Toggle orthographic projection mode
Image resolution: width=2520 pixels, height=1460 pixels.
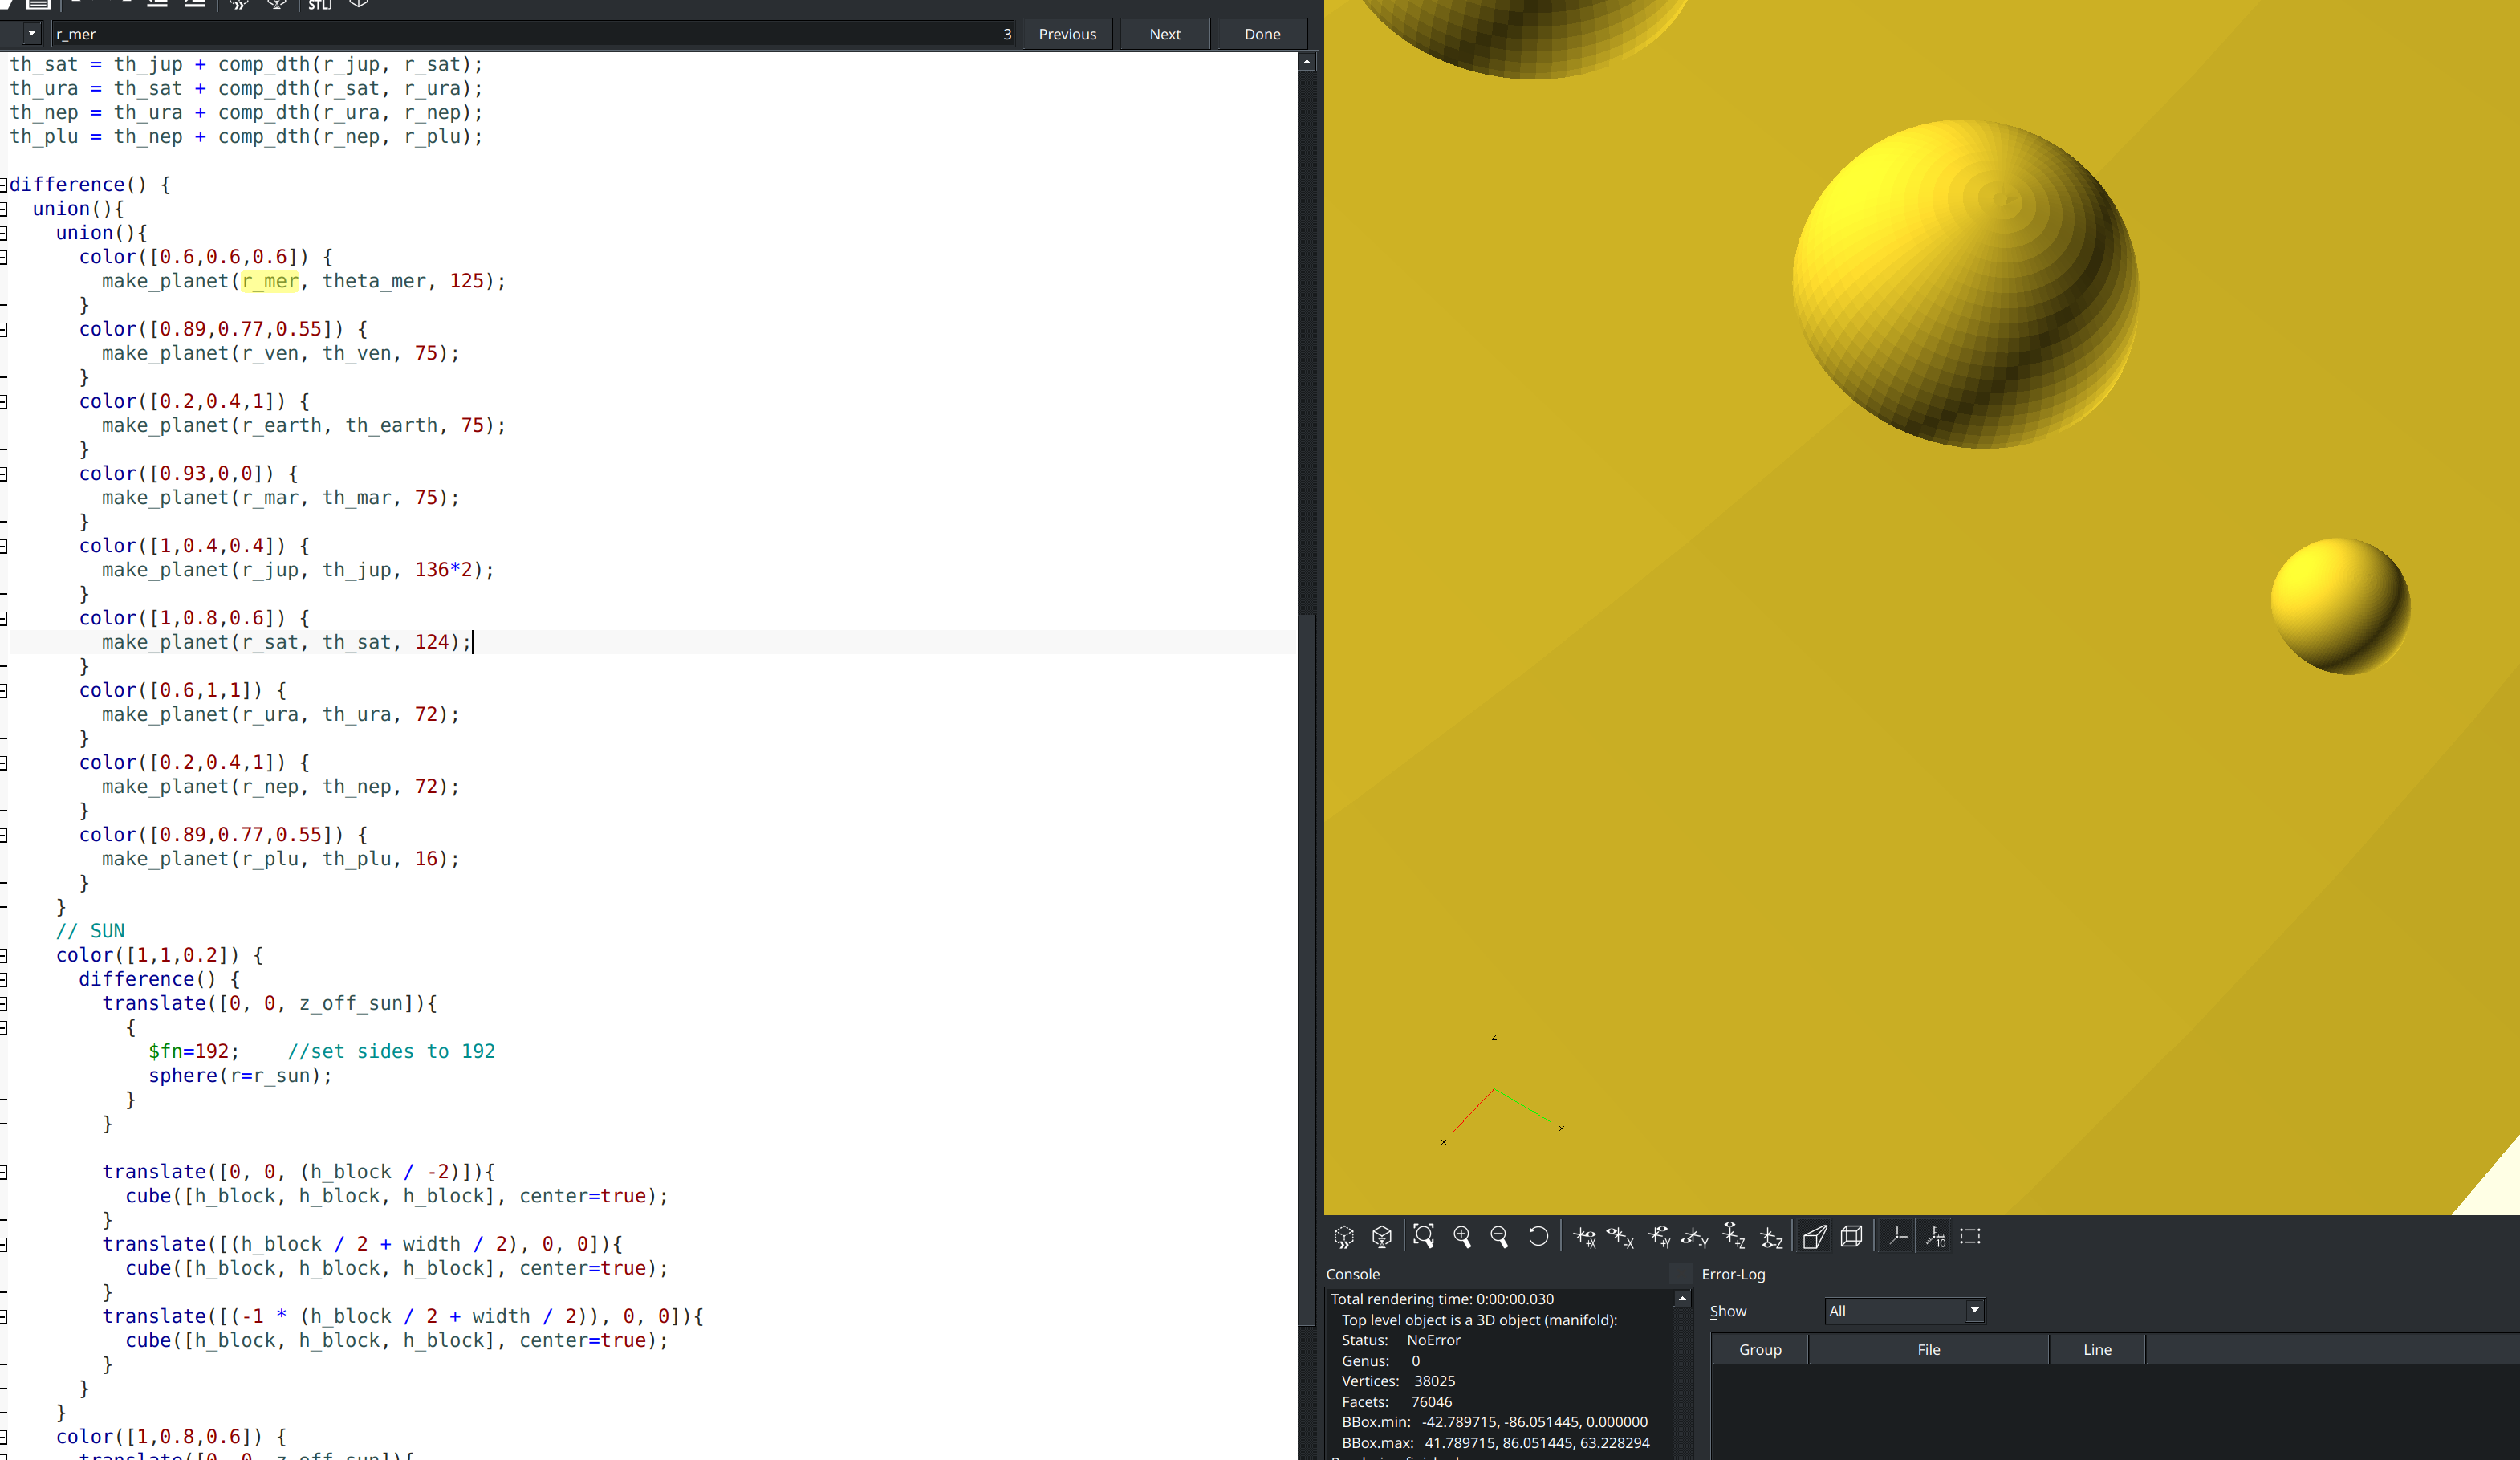pyautogui.click(x=1852, y=1236)
